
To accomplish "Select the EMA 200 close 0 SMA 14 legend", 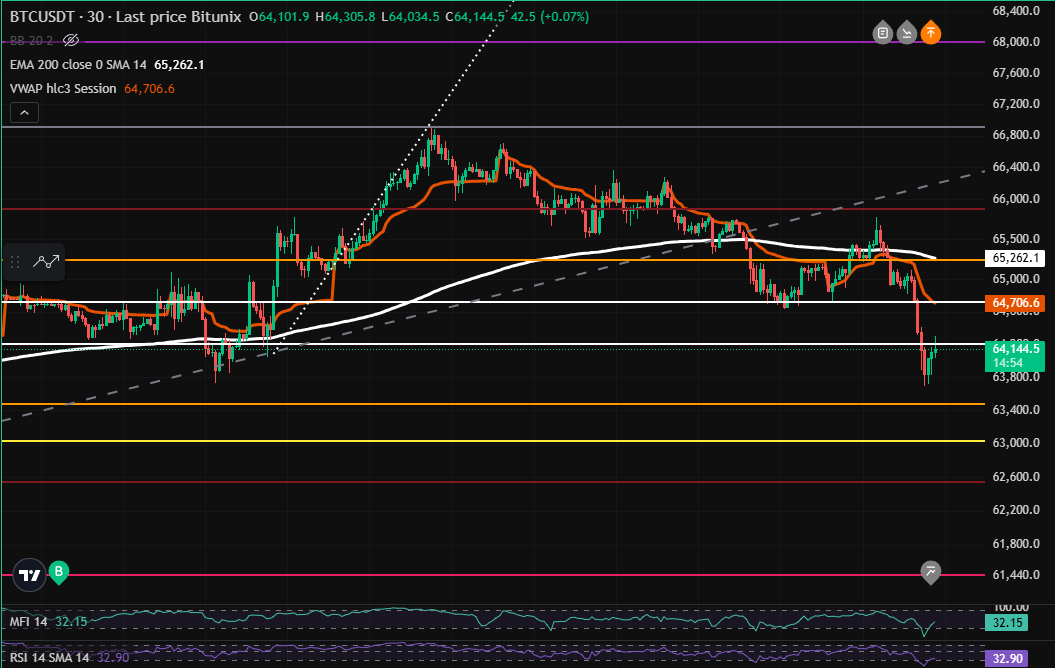I will click(78, 65).
